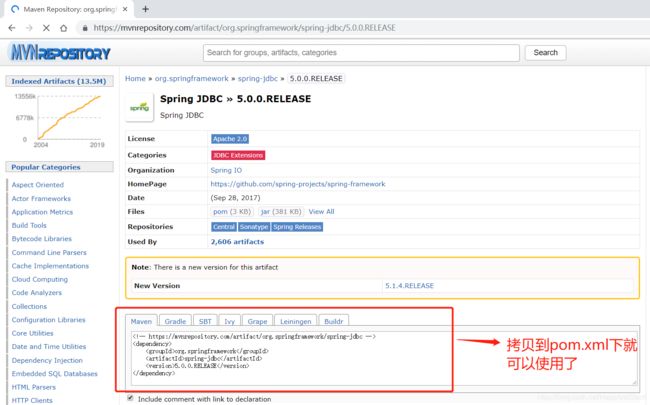Click the Spring logo thumbnail
Viewport: 650px width, 405px height.
(x=139, y=107)
